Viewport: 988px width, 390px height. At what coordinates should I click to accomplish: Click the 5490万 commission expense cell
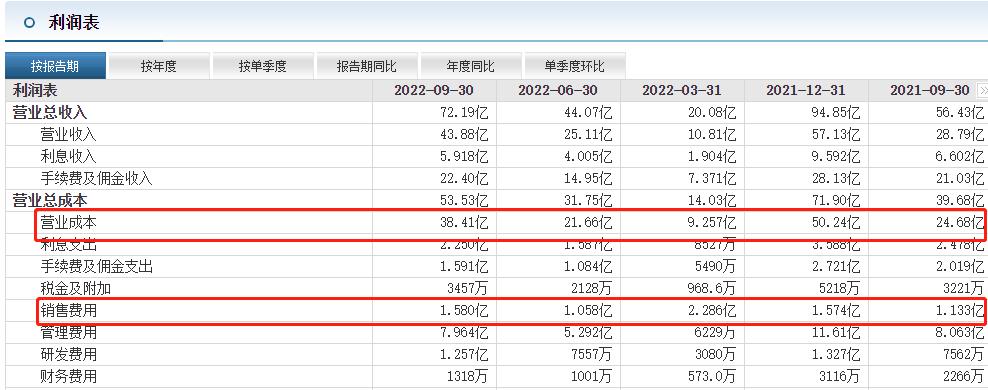click(715, 267)
